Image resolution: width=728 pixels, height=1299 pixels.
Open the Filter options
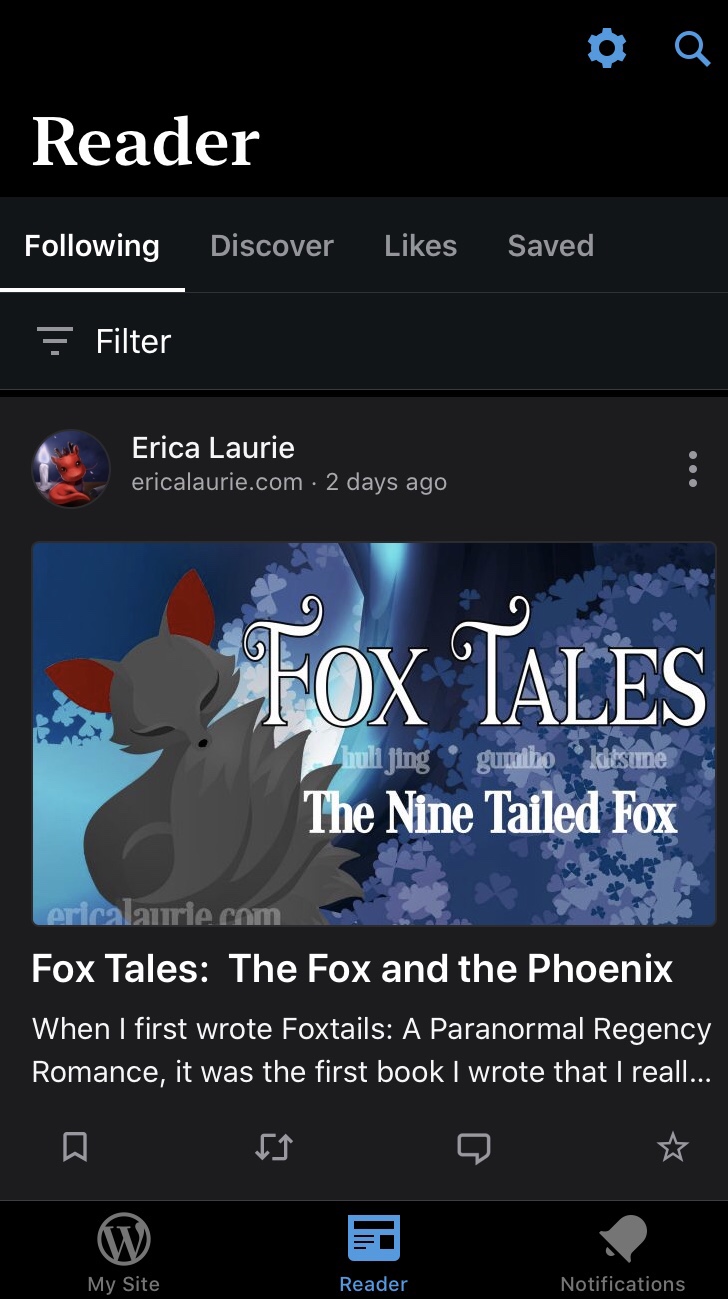pyautogui.click(x=364, y=341)
